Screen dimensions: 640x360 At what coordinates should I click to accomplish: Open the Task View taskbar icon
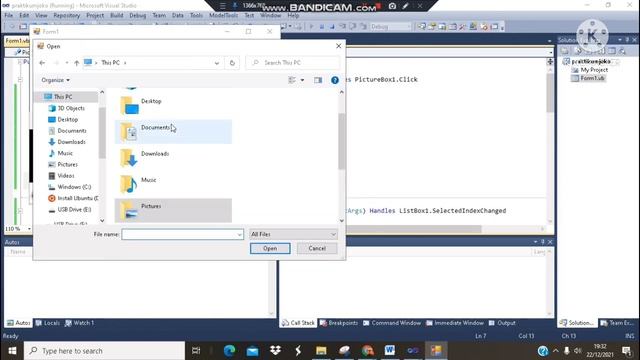coord(196,351)
